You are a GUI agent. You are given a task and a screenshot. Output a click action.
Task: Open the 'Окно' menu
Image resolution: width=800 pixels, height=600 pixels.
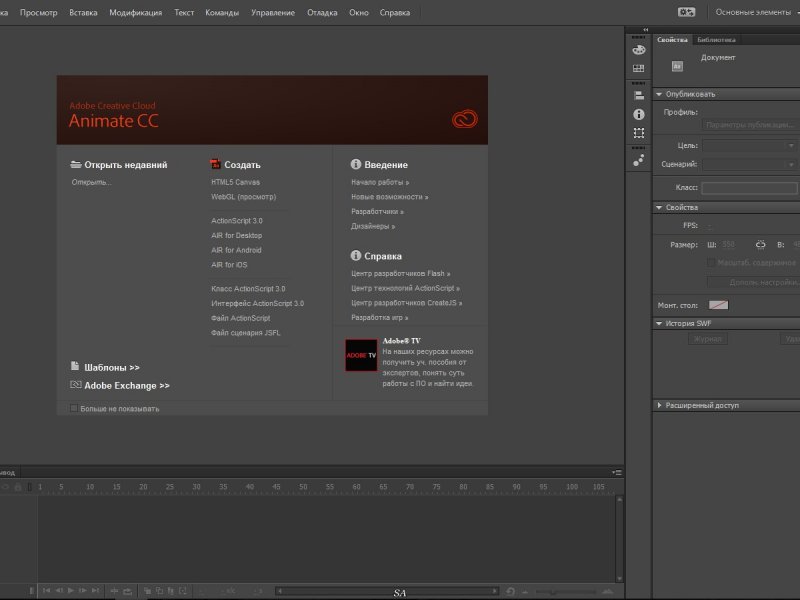click(359, 13)
